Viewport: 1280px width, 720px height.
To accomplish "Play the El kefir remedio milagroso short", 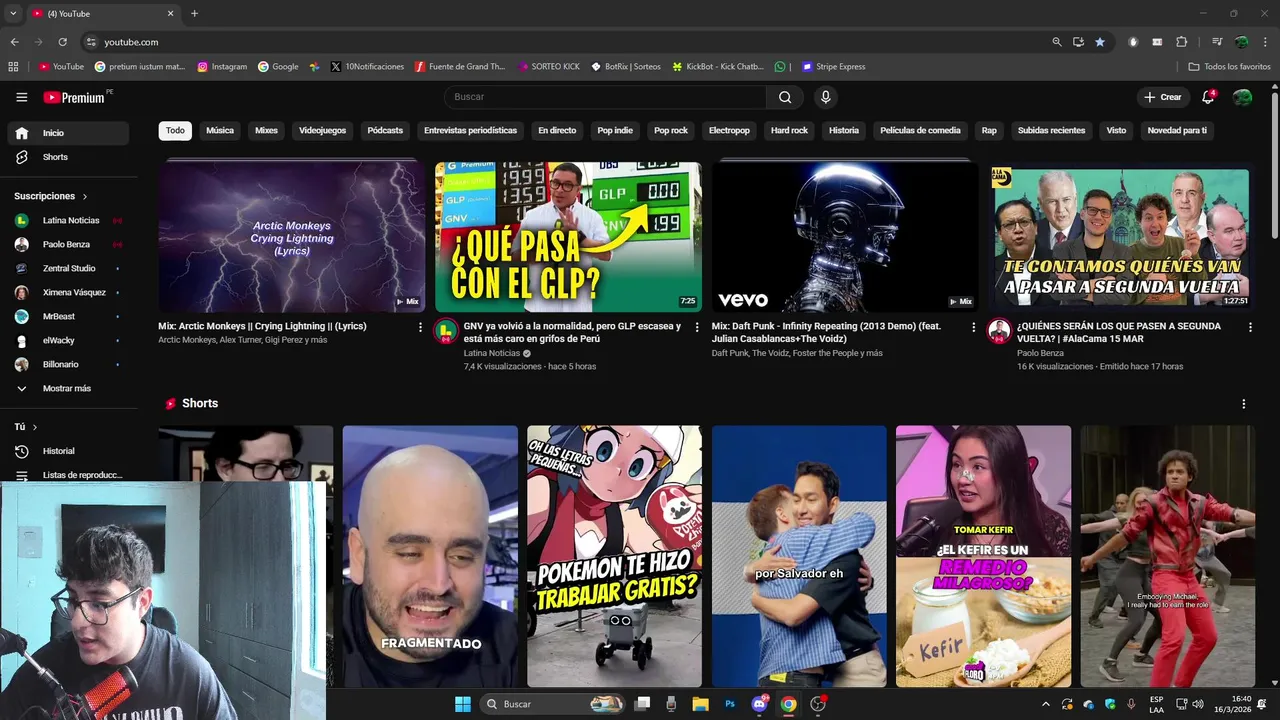I will pos(983,556).
